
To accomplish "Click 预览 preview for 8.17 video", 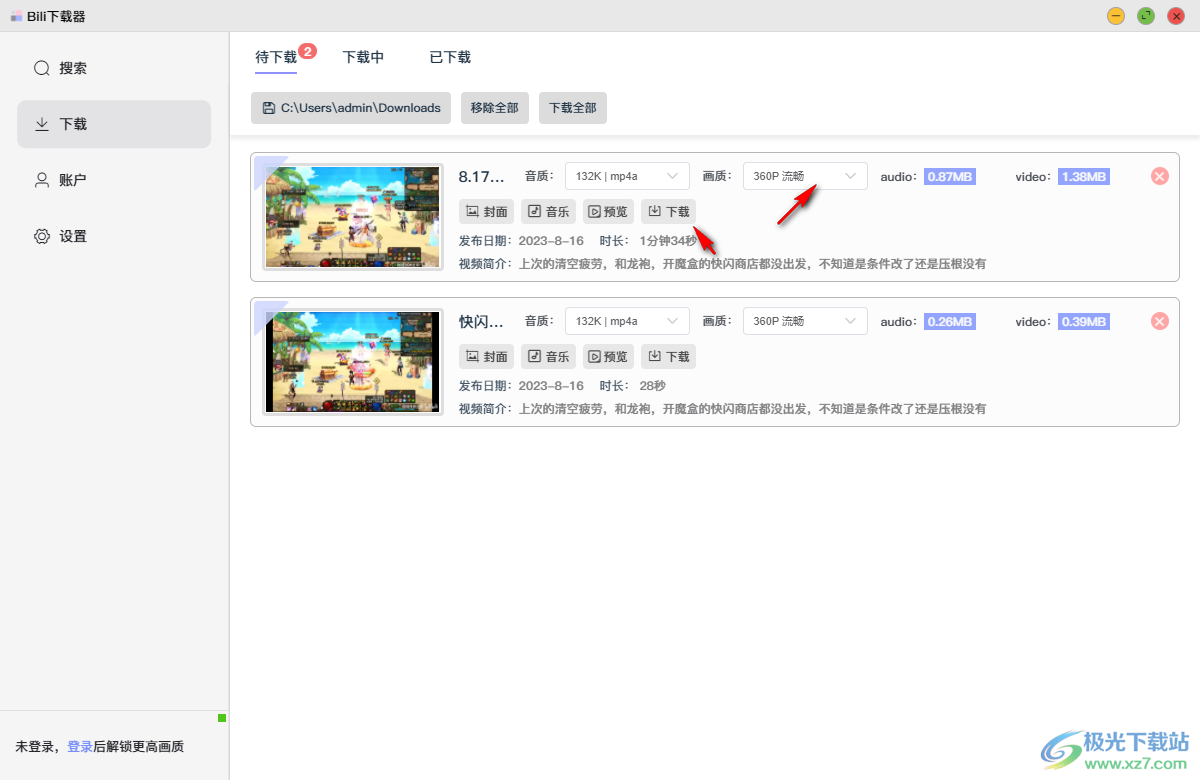I will click(x=608, y=212).
